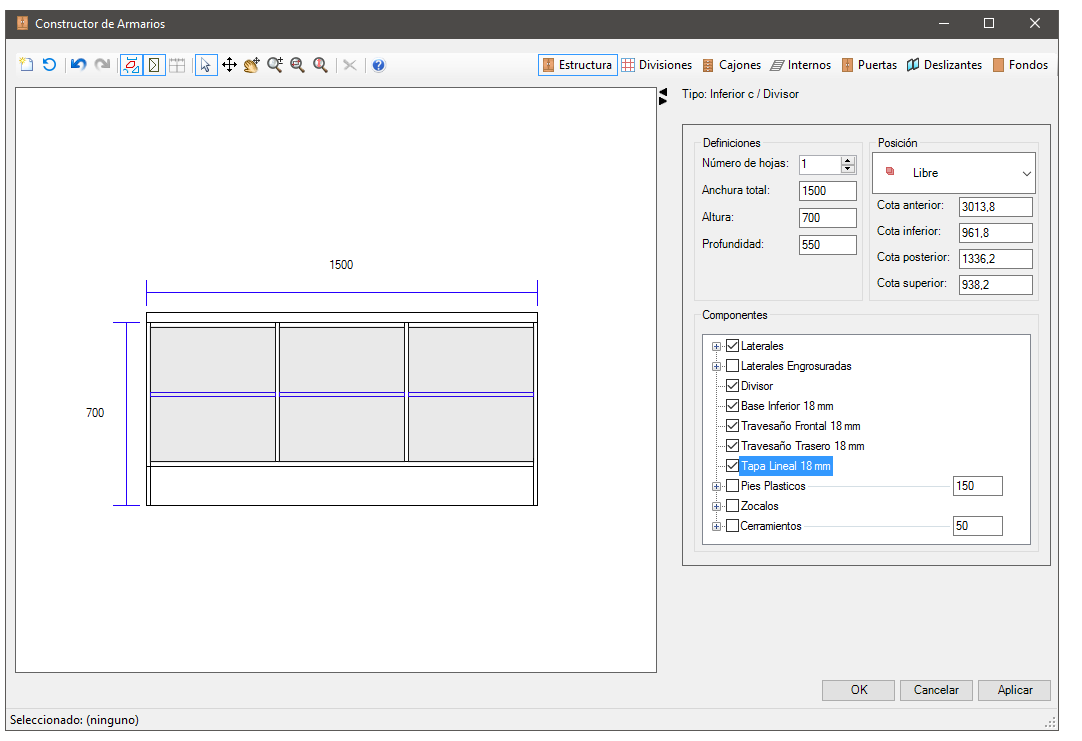The height and width of the screenshot is (741, 1082).
Task: Click the Profundidad input field
Action: [x=827, y=244]
